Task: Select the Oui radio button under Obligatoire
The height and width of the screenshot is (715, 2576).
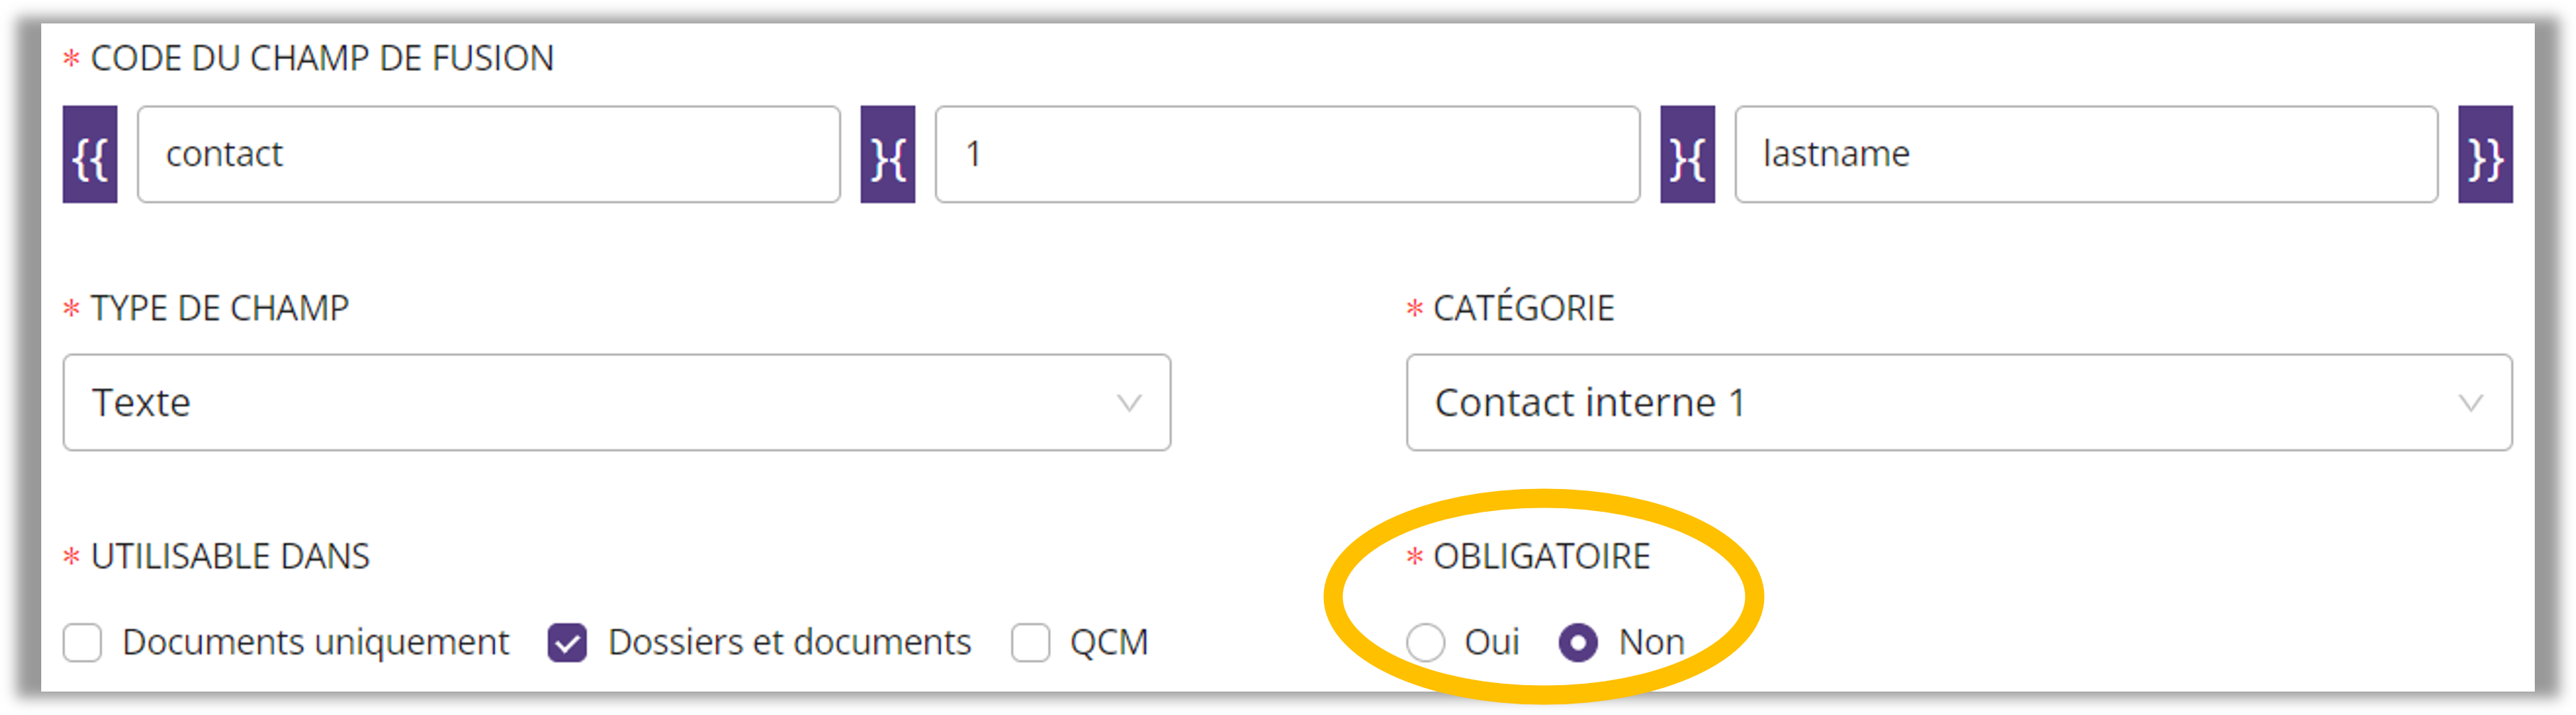Action: pyautogui.click(x=1425, y=643)
